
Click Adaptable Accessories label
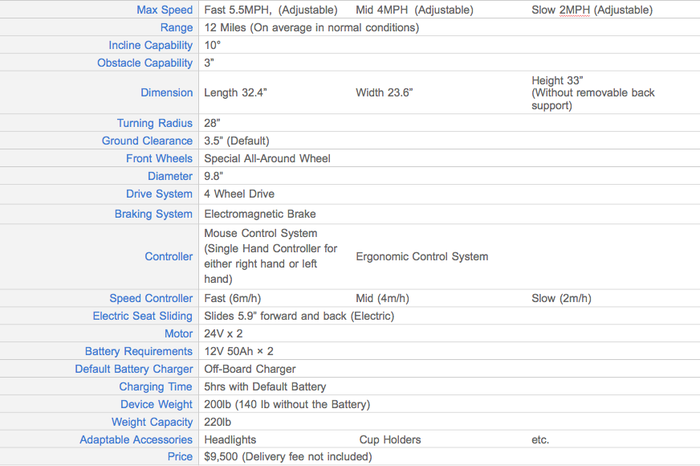(136, 440)
